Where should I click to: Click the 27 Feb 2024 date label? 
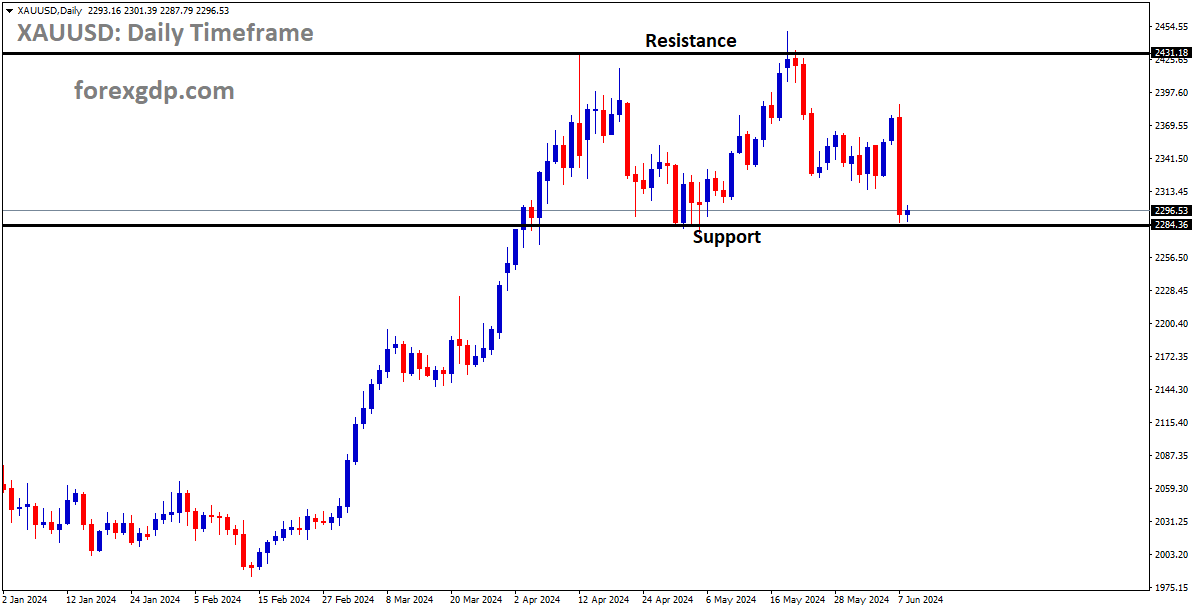[347, 600]
